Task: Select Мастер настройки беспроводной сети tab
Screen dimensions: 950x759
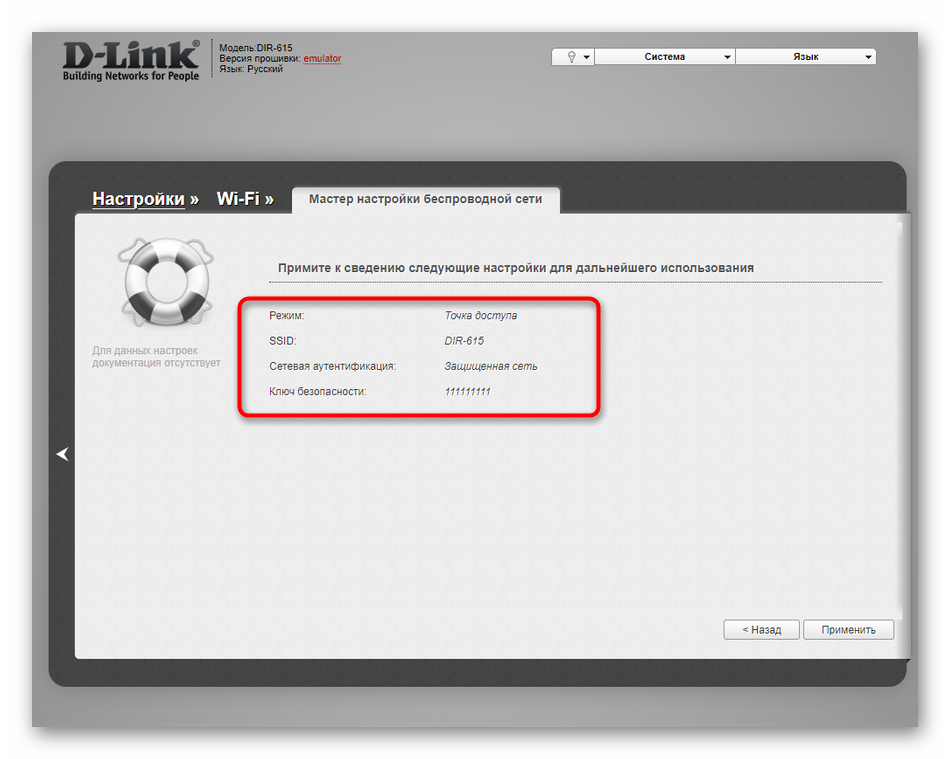Action: (425, 199)
